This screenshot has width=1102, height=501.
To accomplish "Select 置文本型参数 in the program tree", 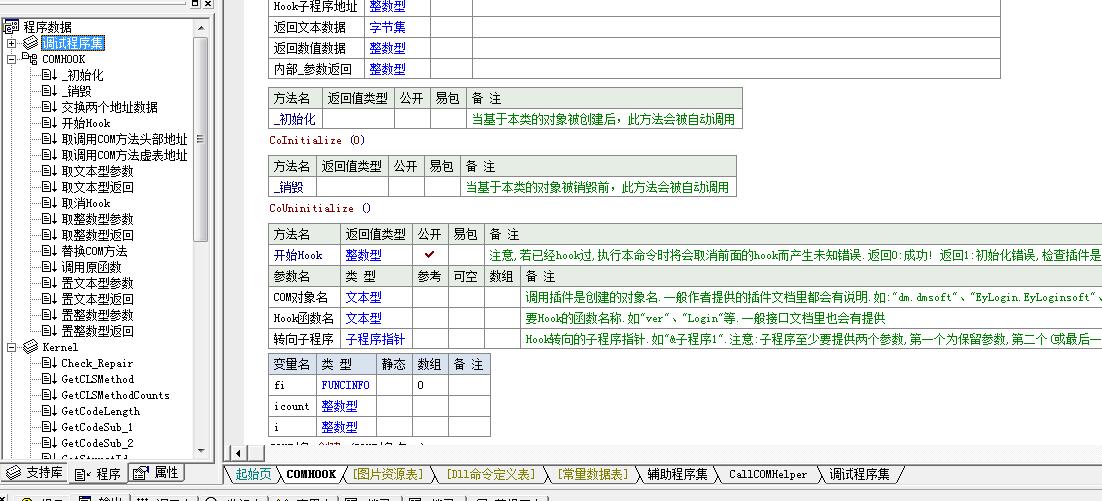I will (97, 283).
